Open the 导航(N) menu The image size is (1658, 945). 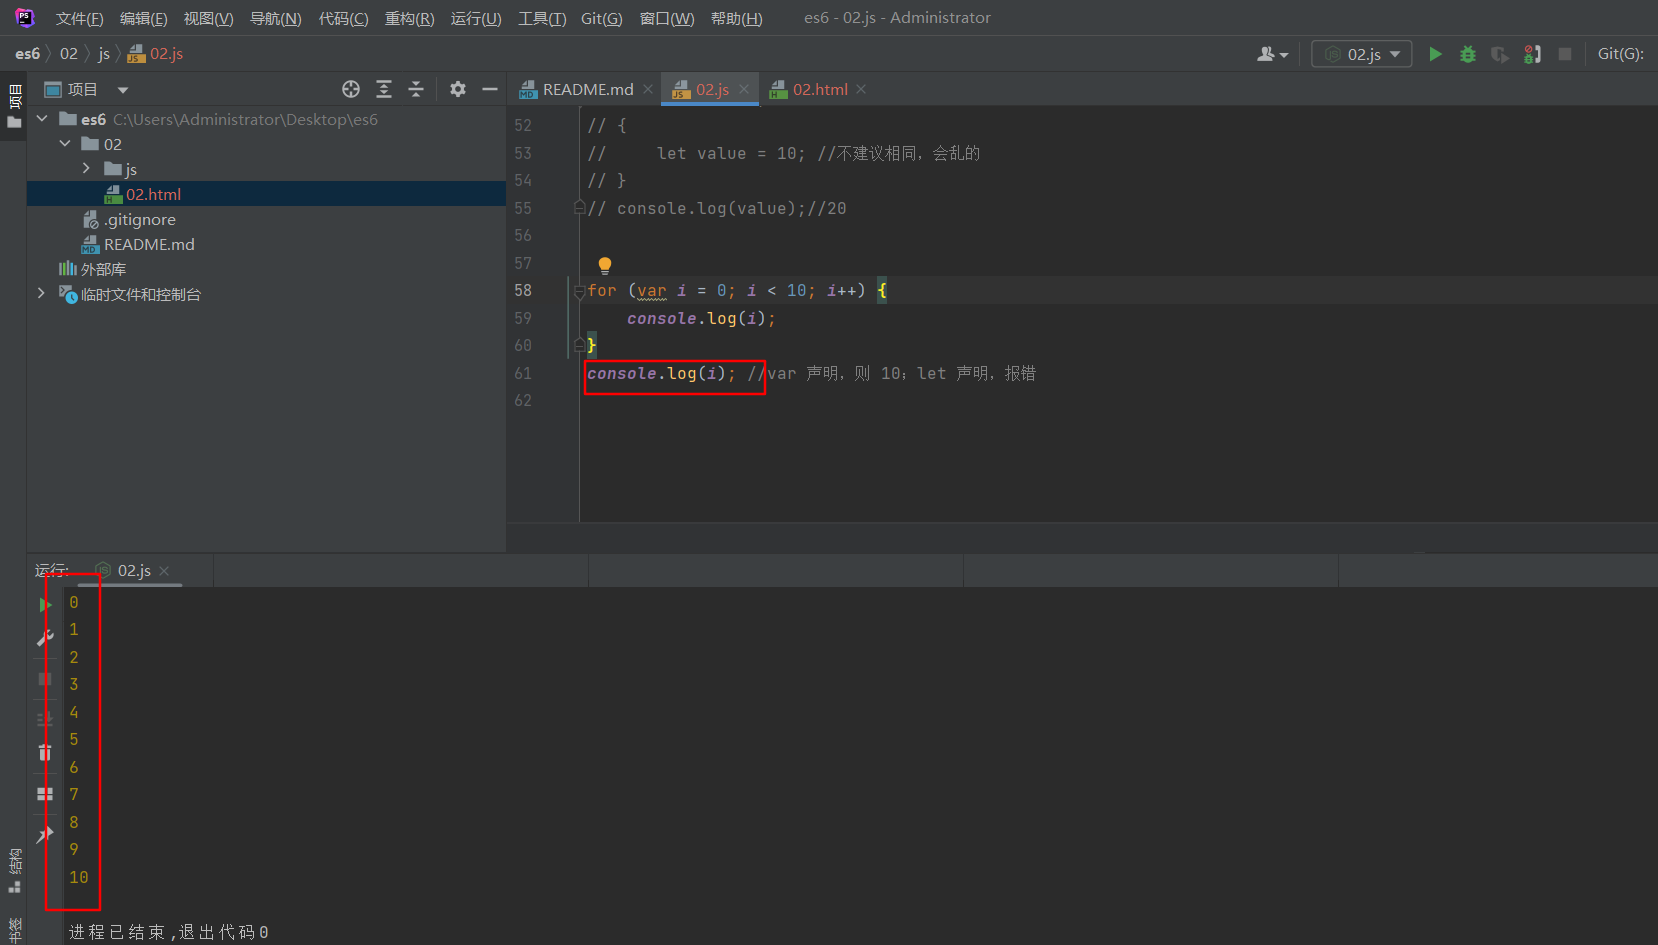(x=275, y=19)
